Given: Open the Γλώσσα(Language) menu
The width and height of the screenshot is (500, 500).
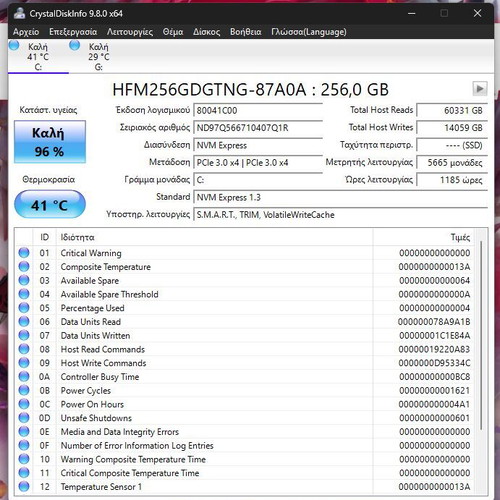Looking at the screenshot, I should (309, 32).
